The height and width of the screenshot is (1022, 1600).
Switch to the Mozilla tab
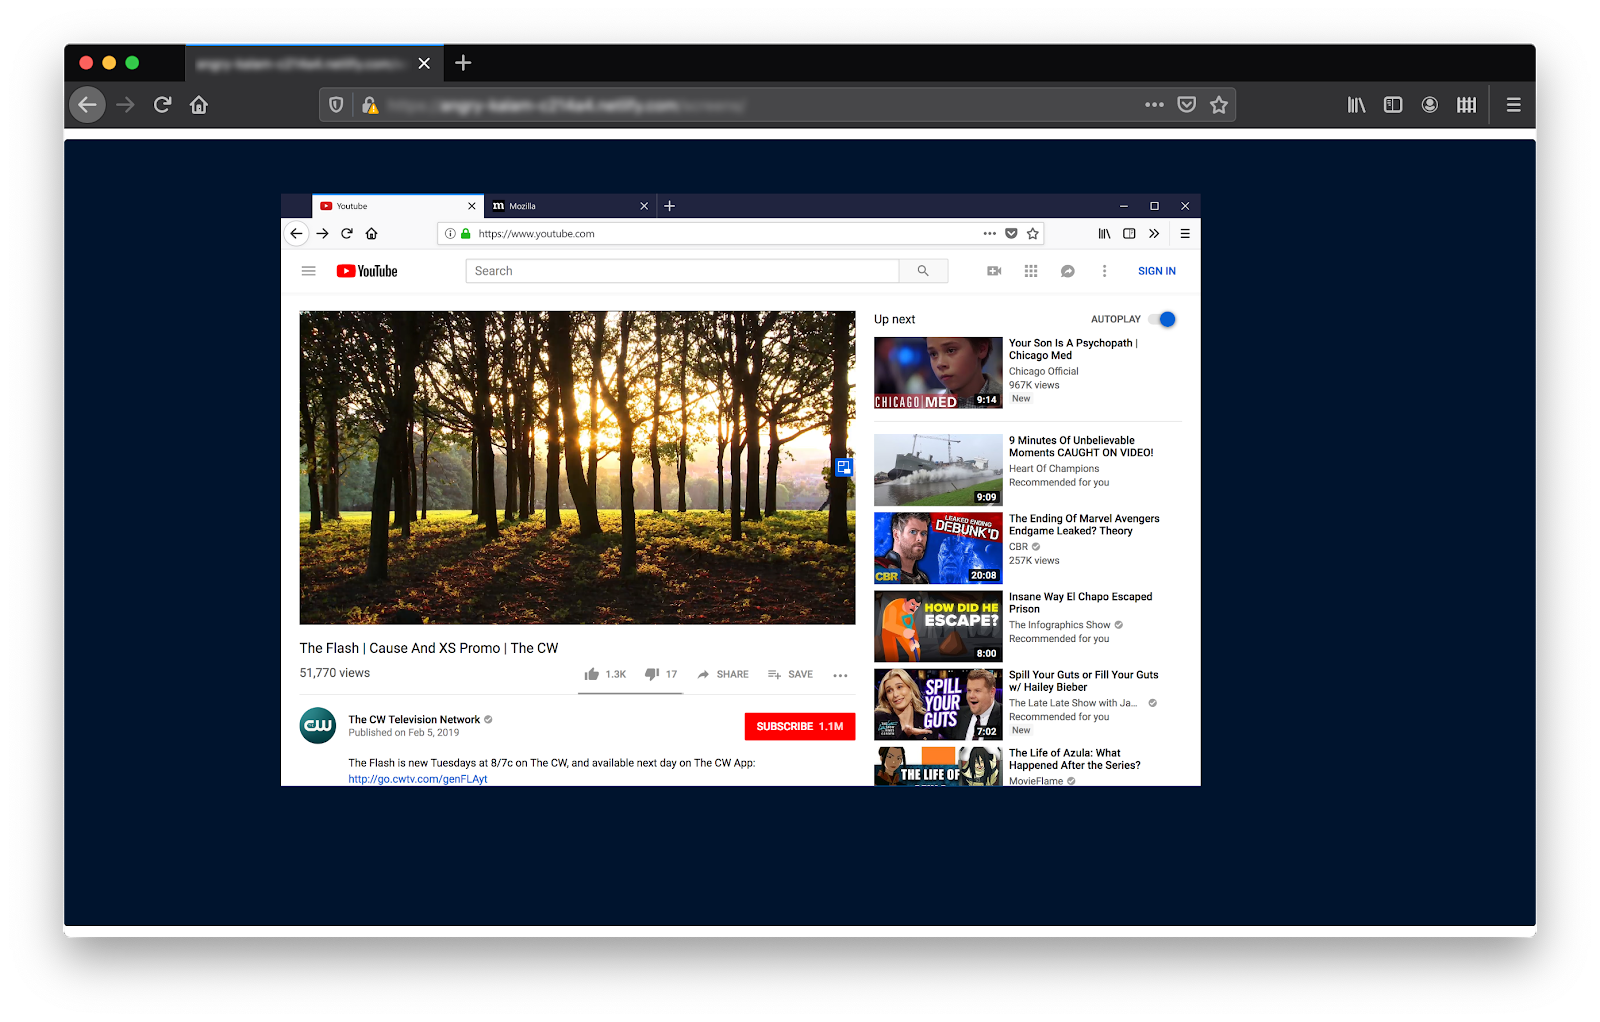coord(569,206)
